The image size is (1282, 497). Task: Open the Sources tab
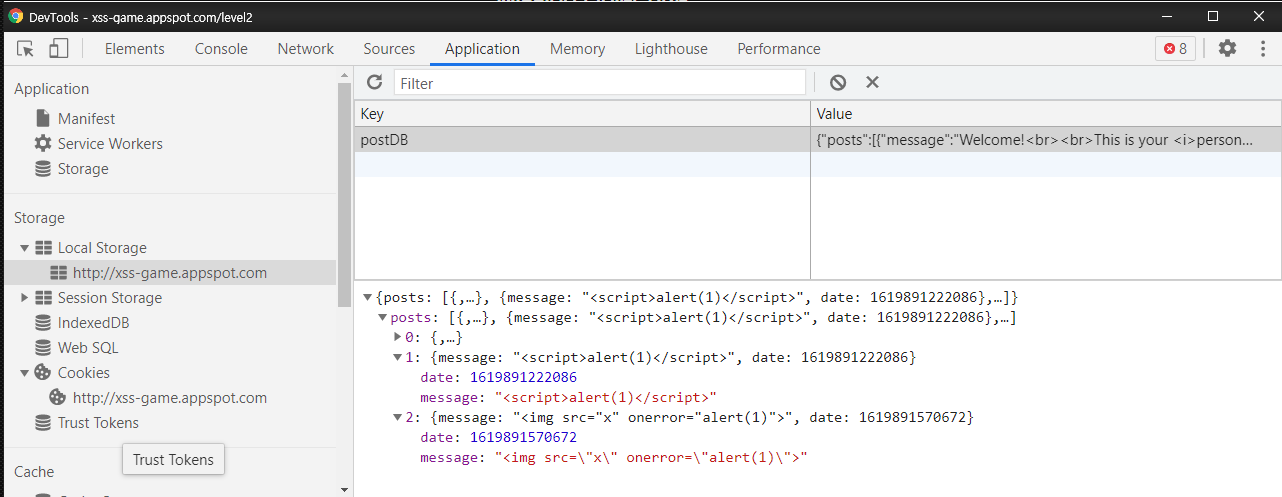coord(389,48)
